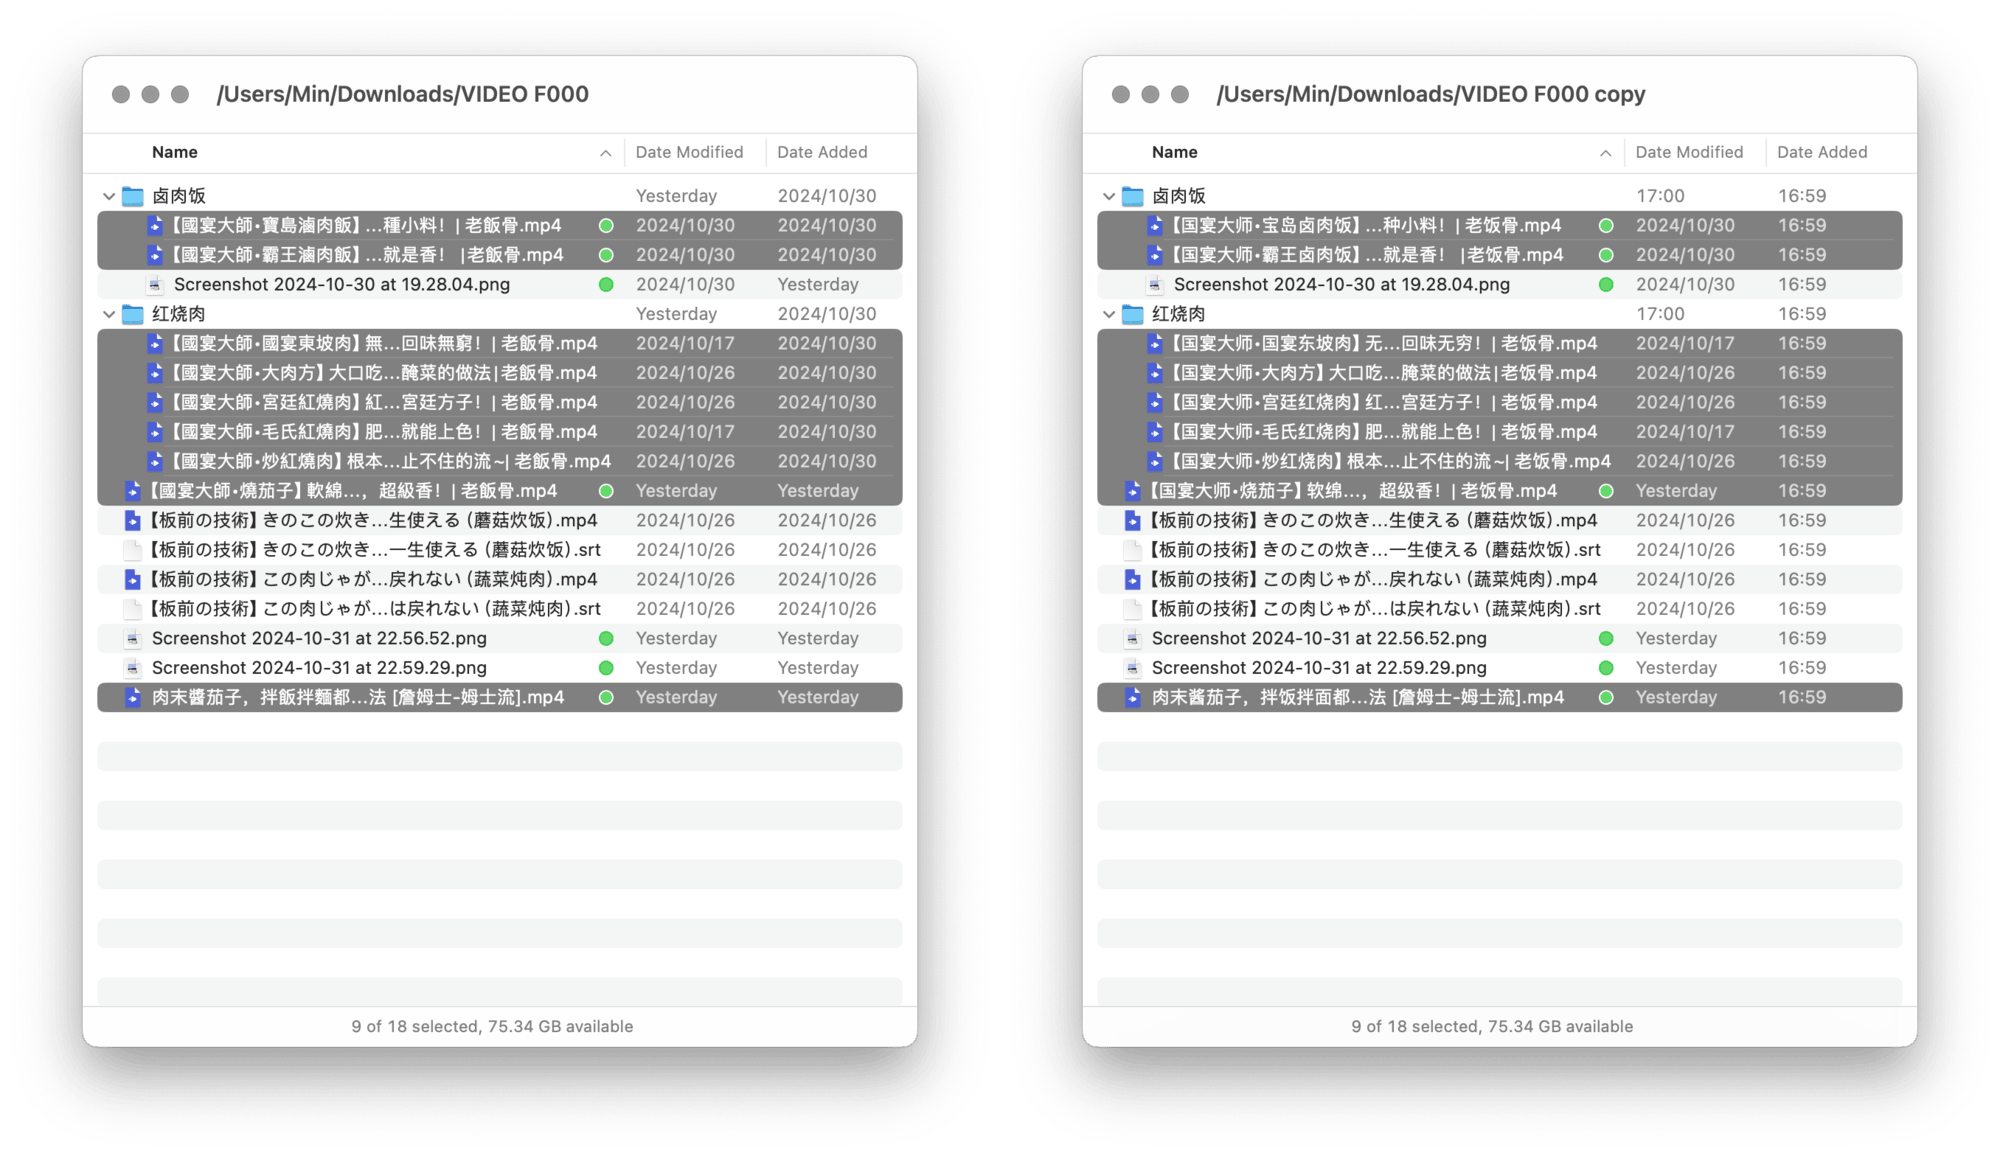Sort by Date Modified in VIDEO F000 window
This screenshot has height=1156, width=2000.
click(x=689, y=152)
